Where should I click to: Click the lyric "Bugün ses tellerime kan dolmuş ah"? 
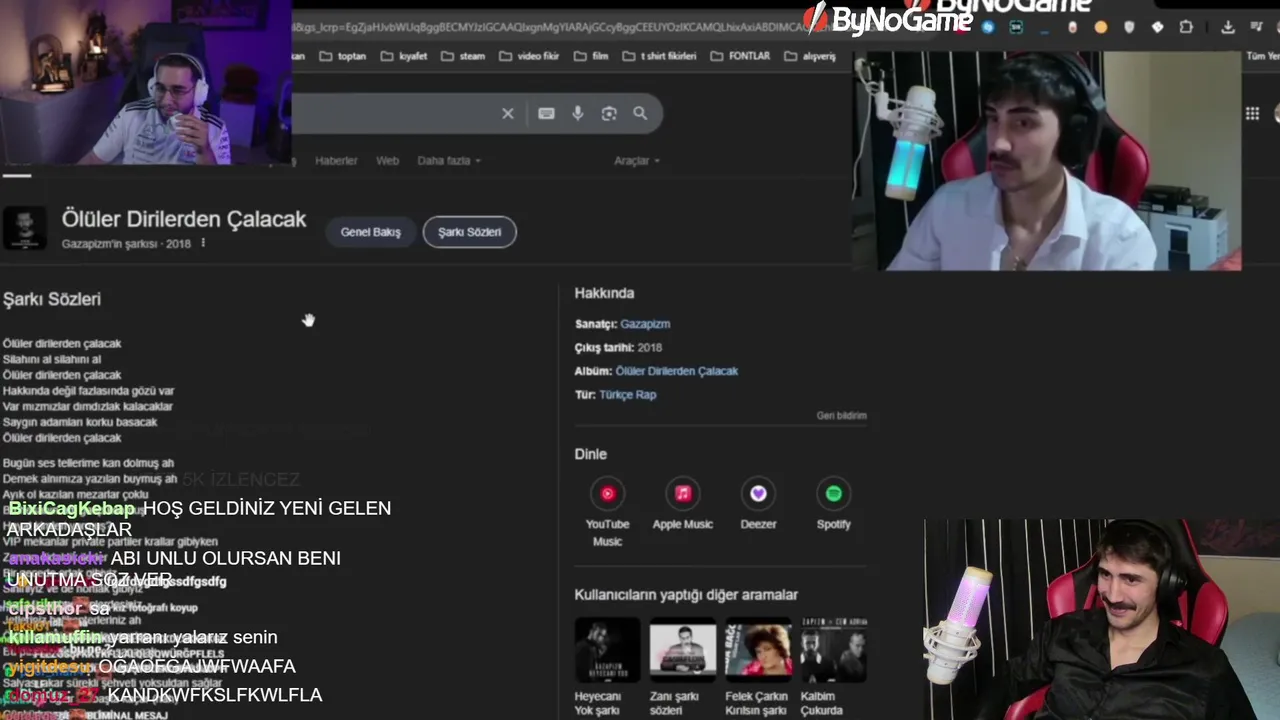(88, 463)
